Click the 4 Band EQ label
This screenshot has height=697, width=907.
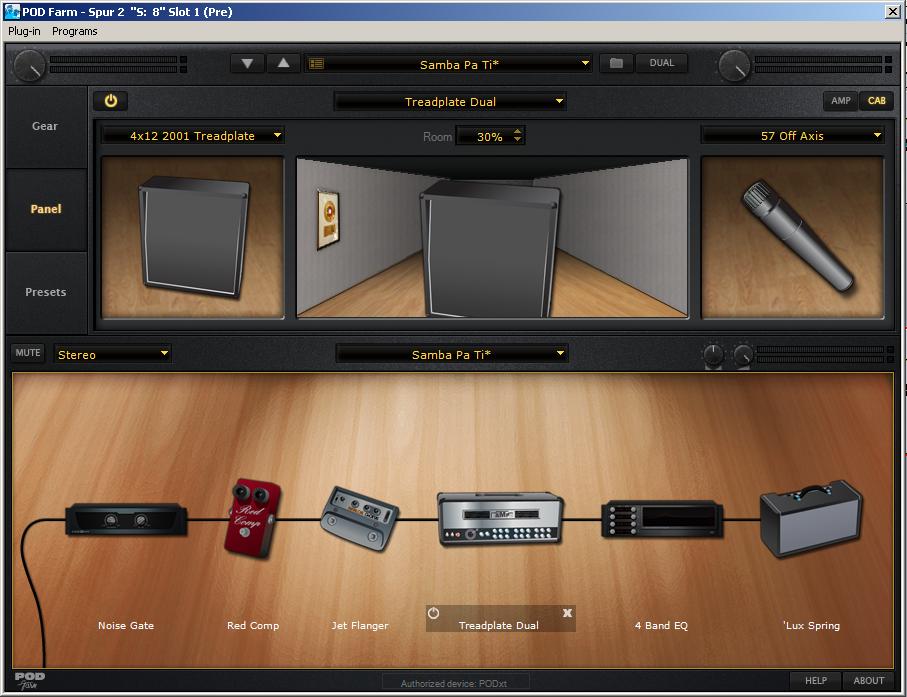[661, 625]
